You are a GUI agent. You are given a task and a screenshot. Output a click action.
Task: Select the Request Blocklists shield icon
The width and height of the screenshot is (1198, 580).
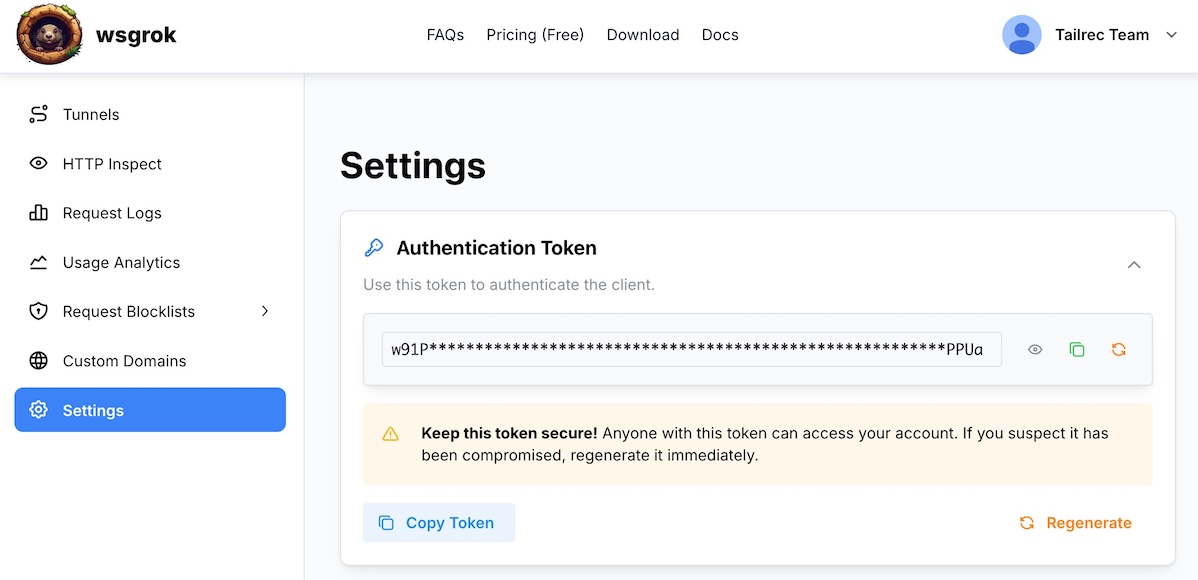pyautogui.click(x=37, y=311)
